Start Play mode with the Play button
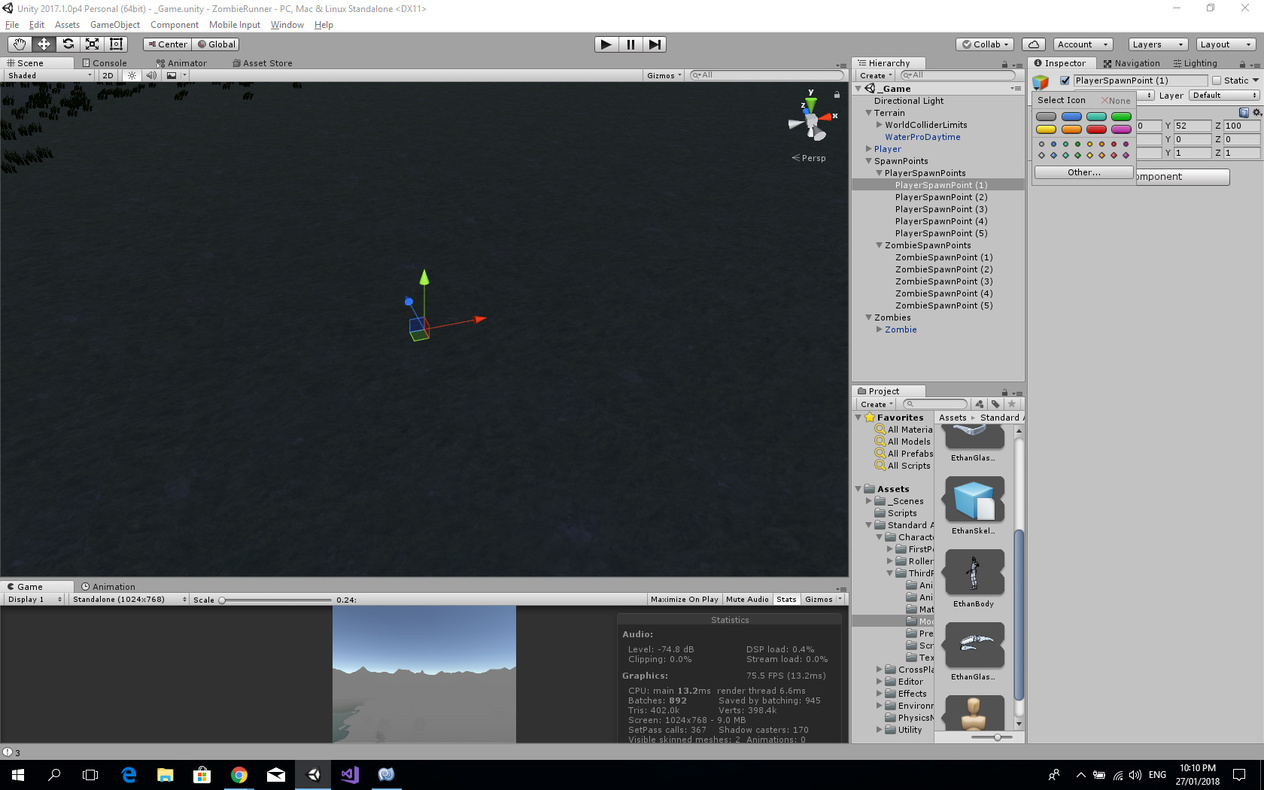 (606, 44)
